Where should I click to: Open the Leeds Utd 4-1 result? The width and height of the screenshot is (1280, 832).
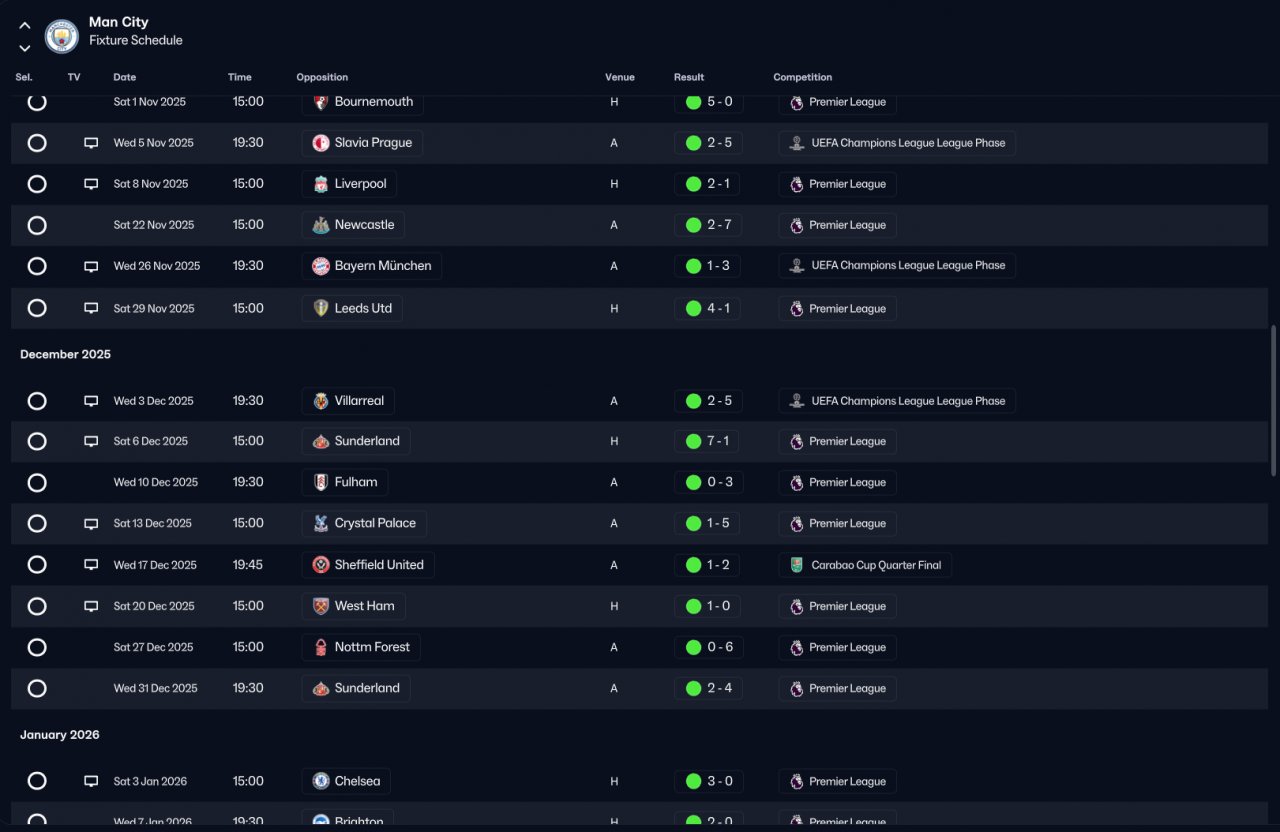point(709,308)
